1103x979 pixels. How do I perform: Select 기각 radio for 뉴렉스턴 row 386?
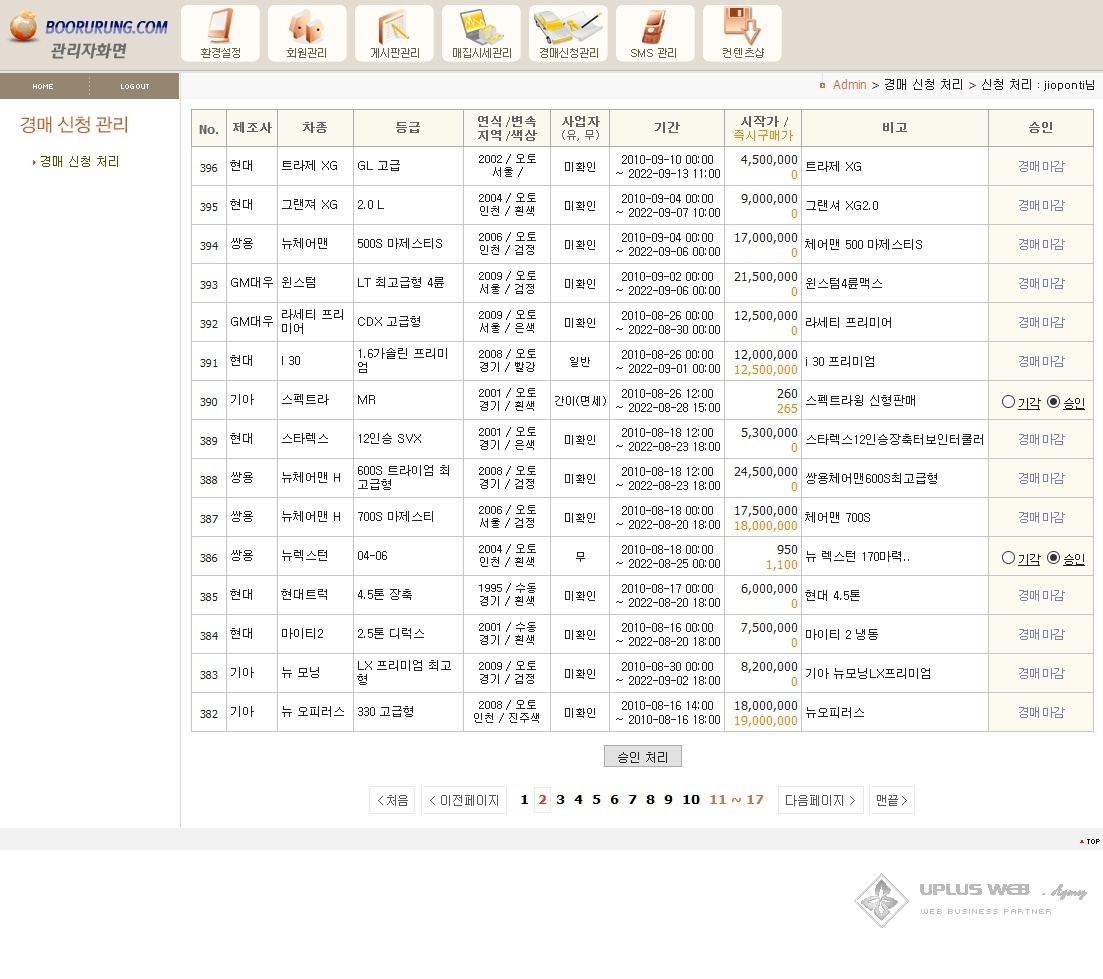1009,557
